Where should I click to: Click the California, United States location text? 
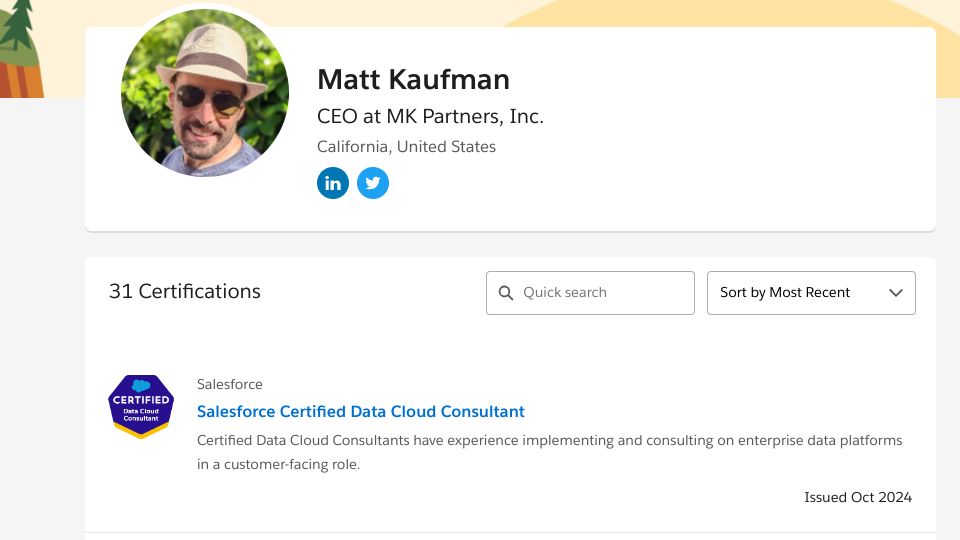406,147
